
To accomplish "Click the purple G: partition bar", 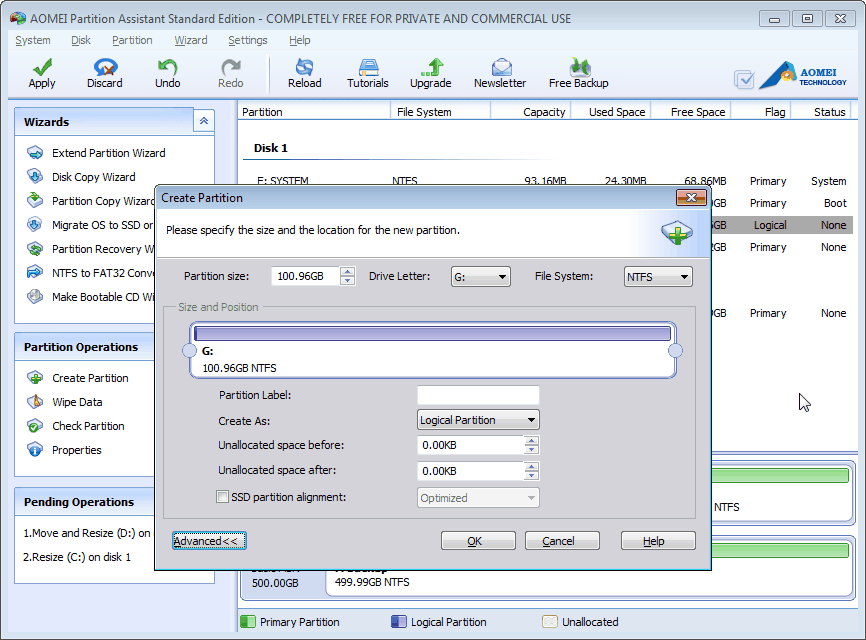I will click(432, 334).
